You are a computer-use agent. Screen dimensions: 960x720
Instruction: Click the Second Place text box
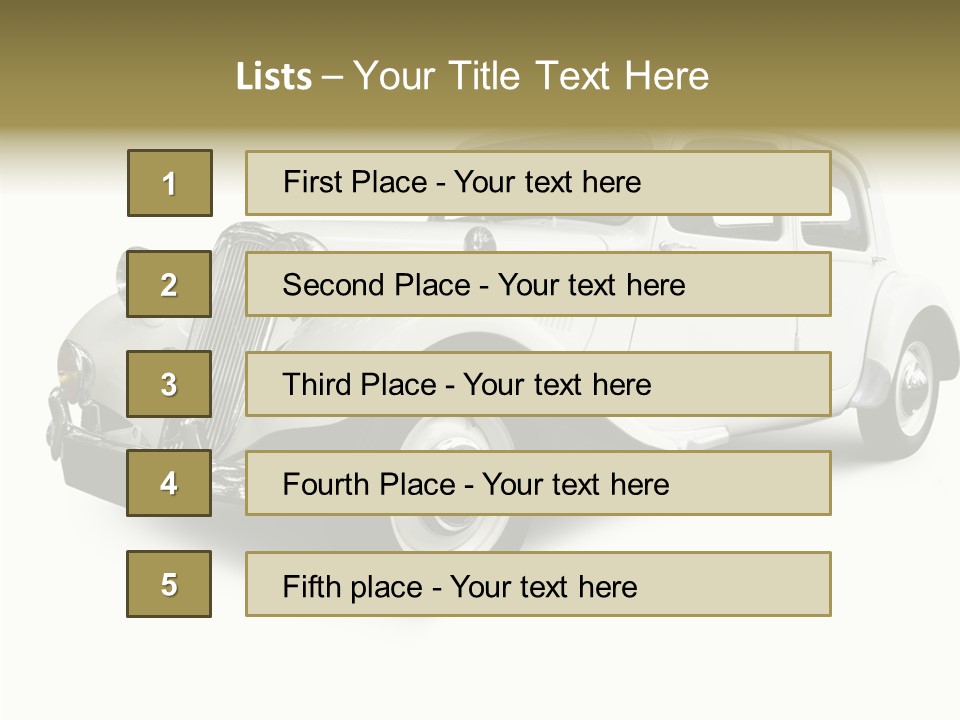tap(538, 284)
